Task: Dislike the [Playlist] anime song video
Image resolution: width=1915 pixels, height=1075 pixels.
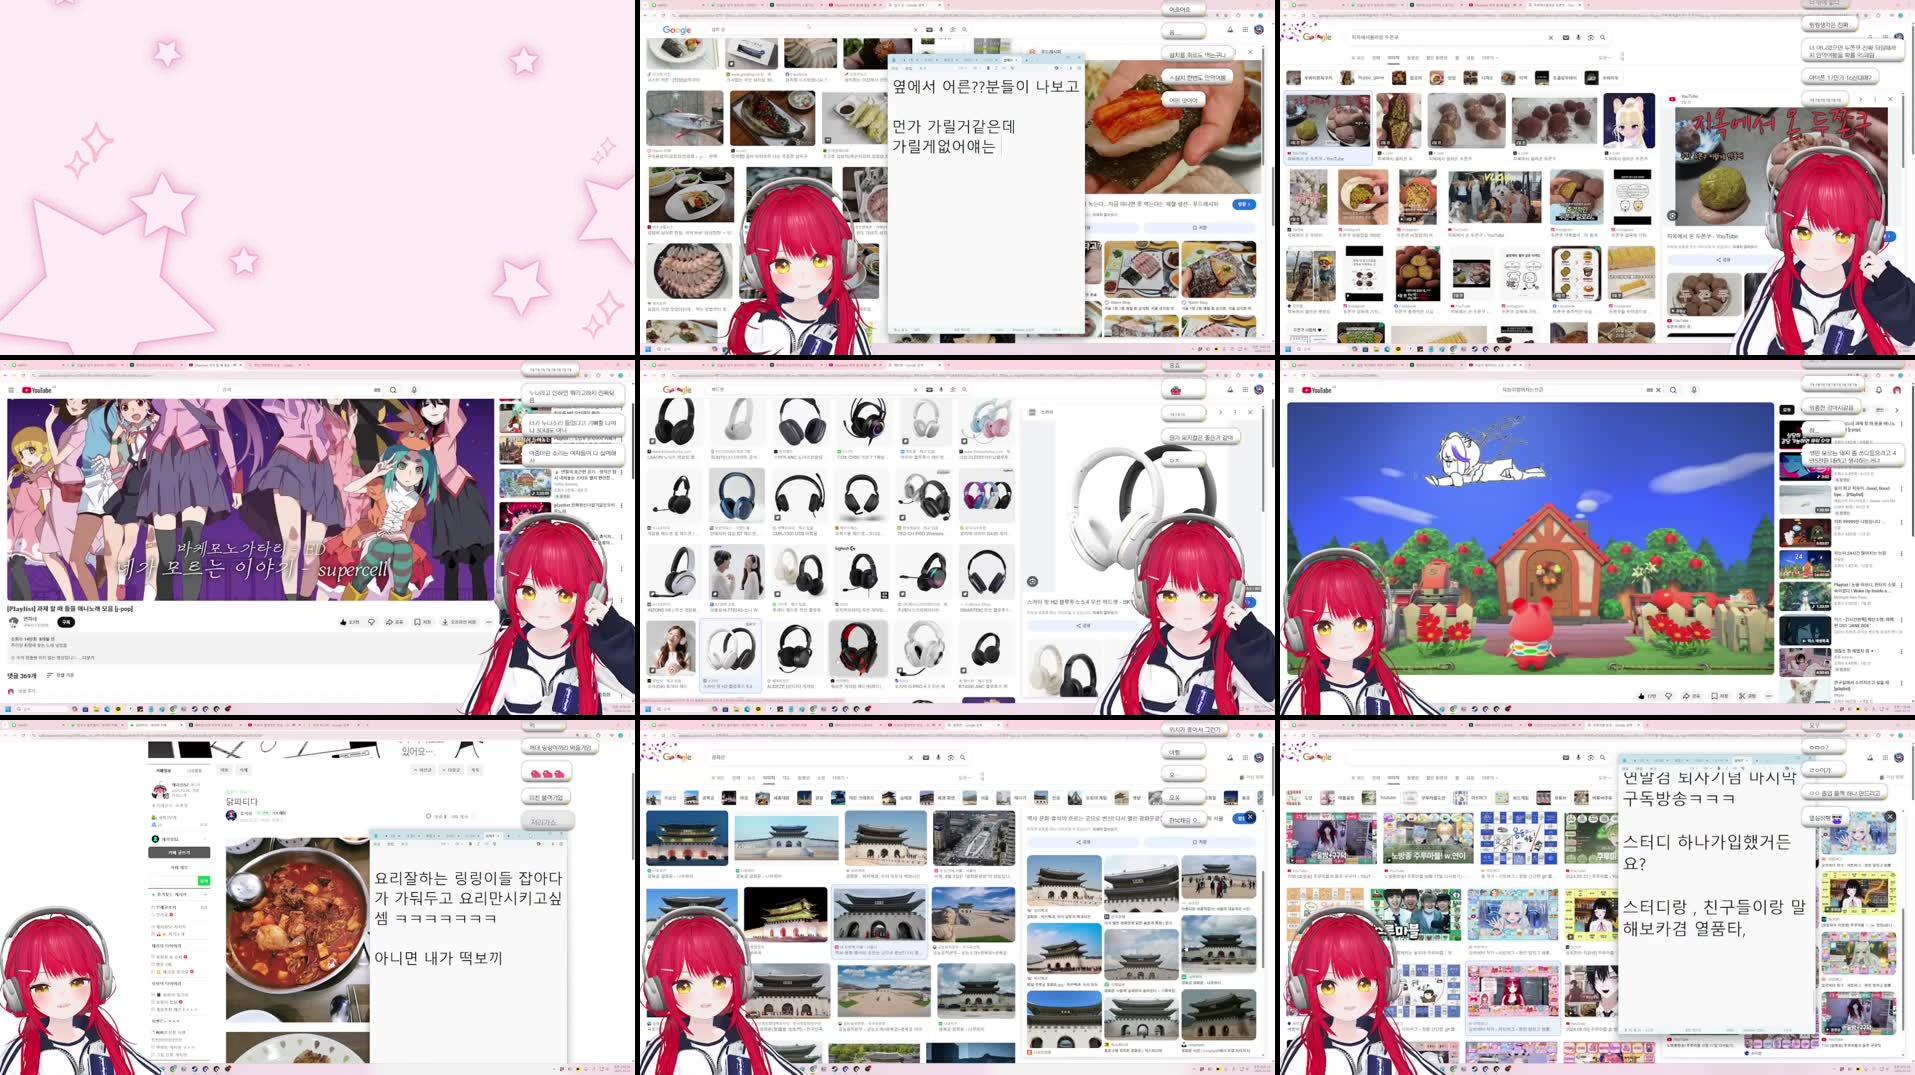Action: click(x=371, y=622)
